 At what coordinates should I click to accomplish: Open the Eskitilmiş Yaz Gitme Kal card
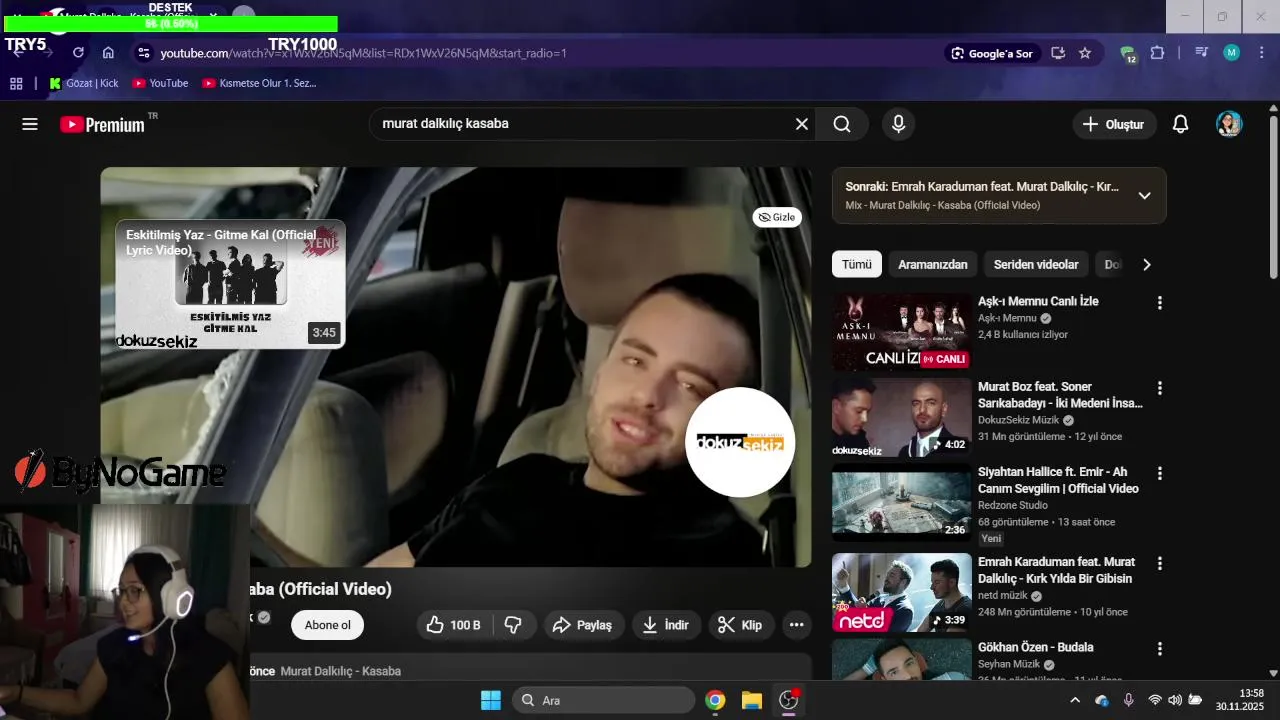(230, 284)
